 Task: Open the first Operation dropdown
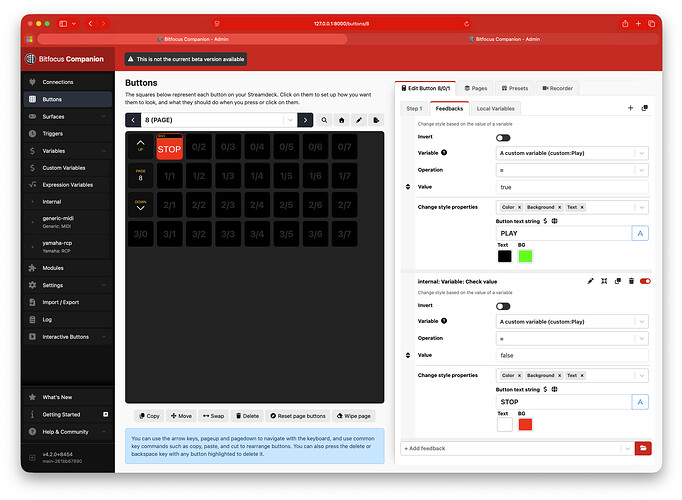tap(573, 170)
